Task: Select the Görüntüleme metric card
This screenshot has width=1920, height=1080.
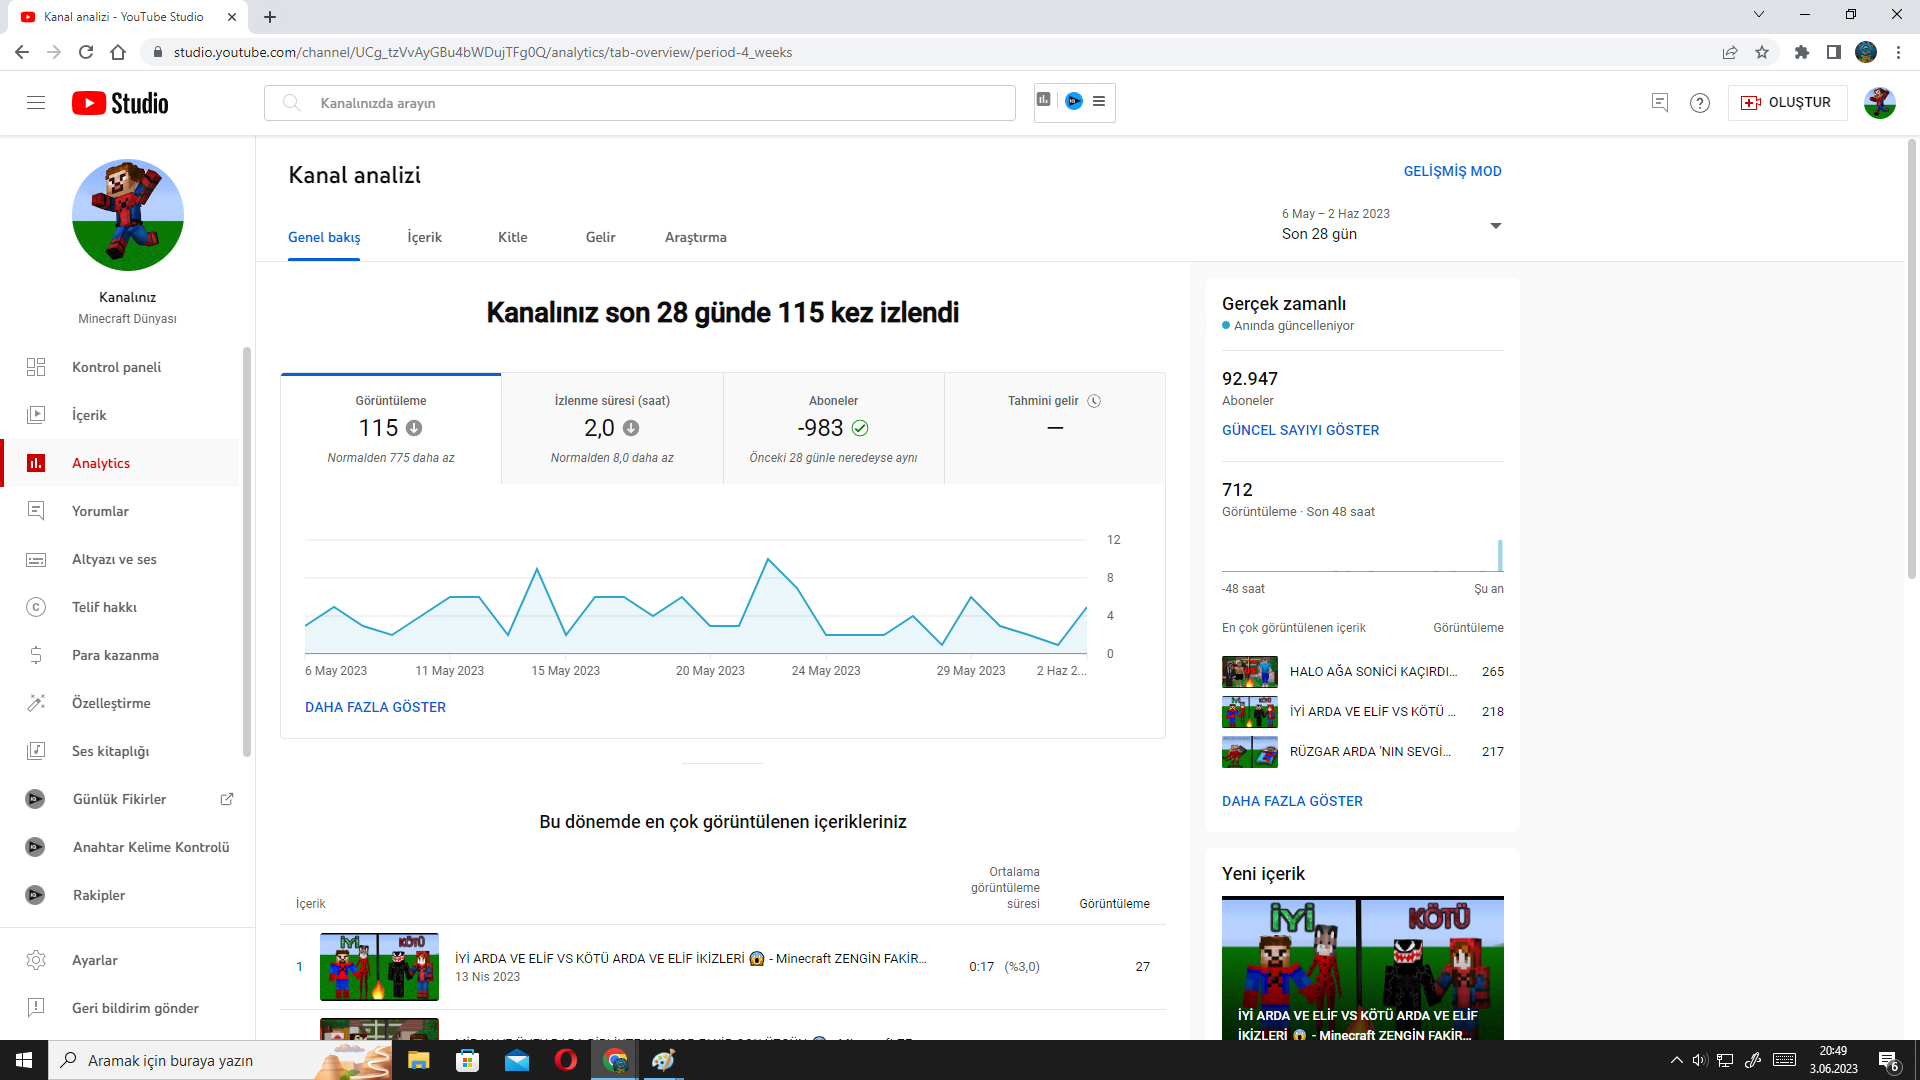Action: [391, 429]
